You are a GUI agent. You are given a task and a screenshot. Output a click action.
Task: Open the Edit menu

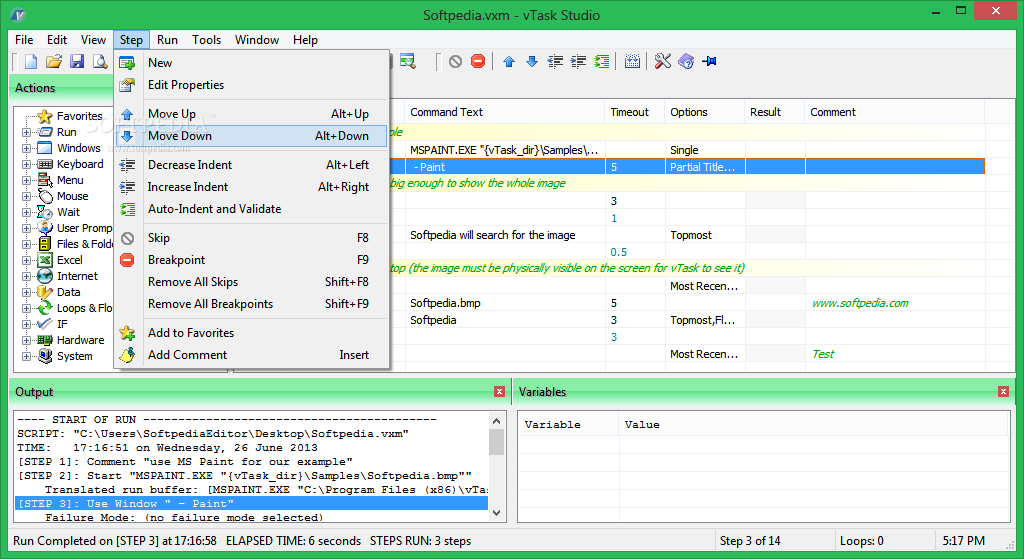(57, 40)
